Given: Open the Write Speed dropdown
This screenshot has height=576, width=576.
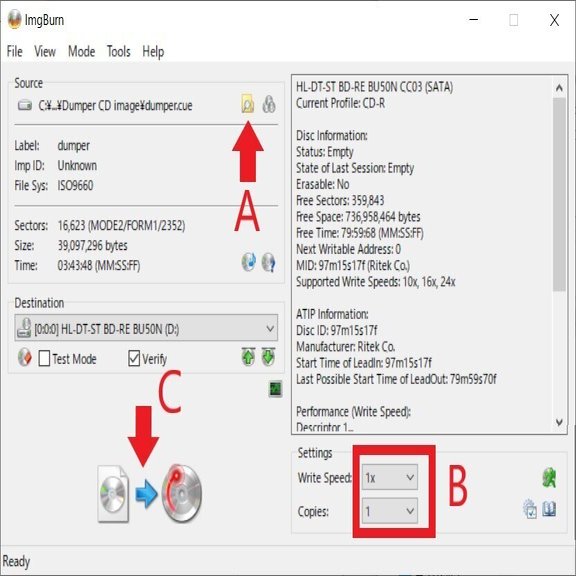Looking at the screenshot, I should 390,477.
